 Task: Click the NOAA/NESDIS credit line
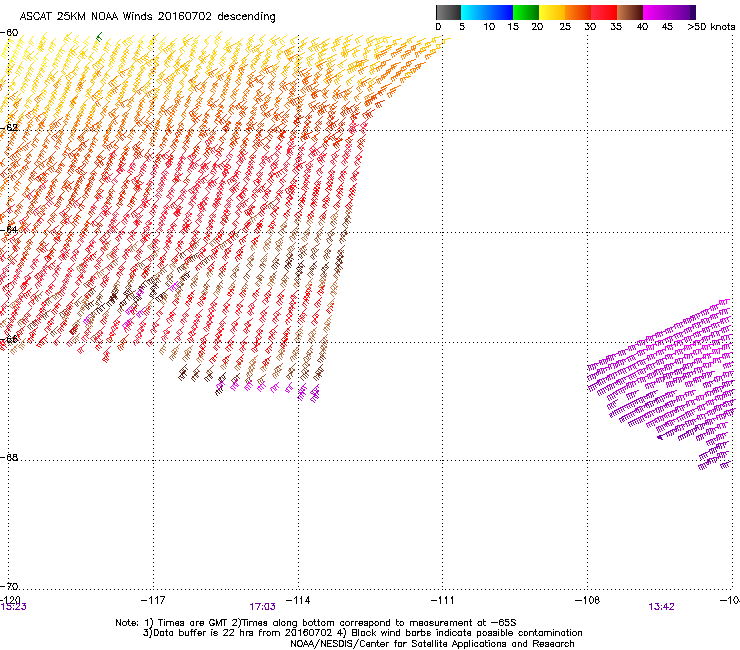point(432,643)
